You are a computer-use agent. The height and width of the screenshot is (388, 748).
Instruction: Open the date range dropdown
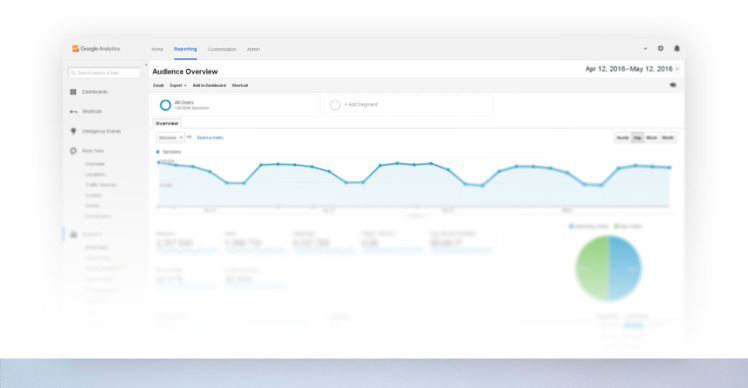pos(632,69)
